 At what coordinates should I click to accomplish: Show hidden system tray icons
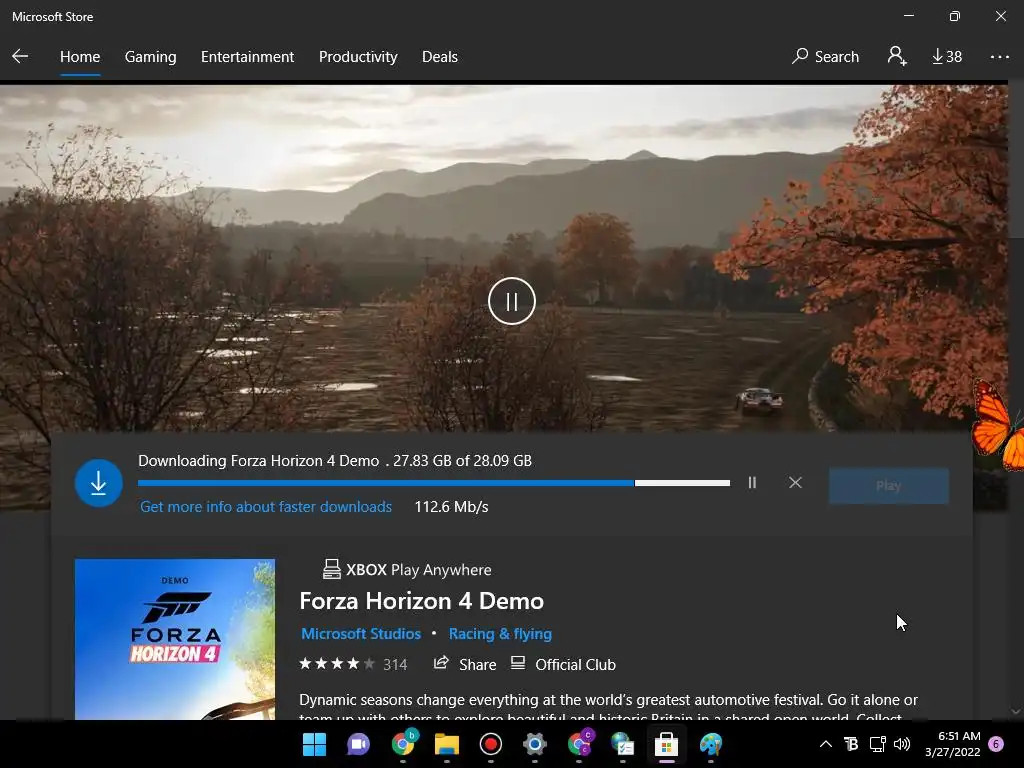[825, 744]
